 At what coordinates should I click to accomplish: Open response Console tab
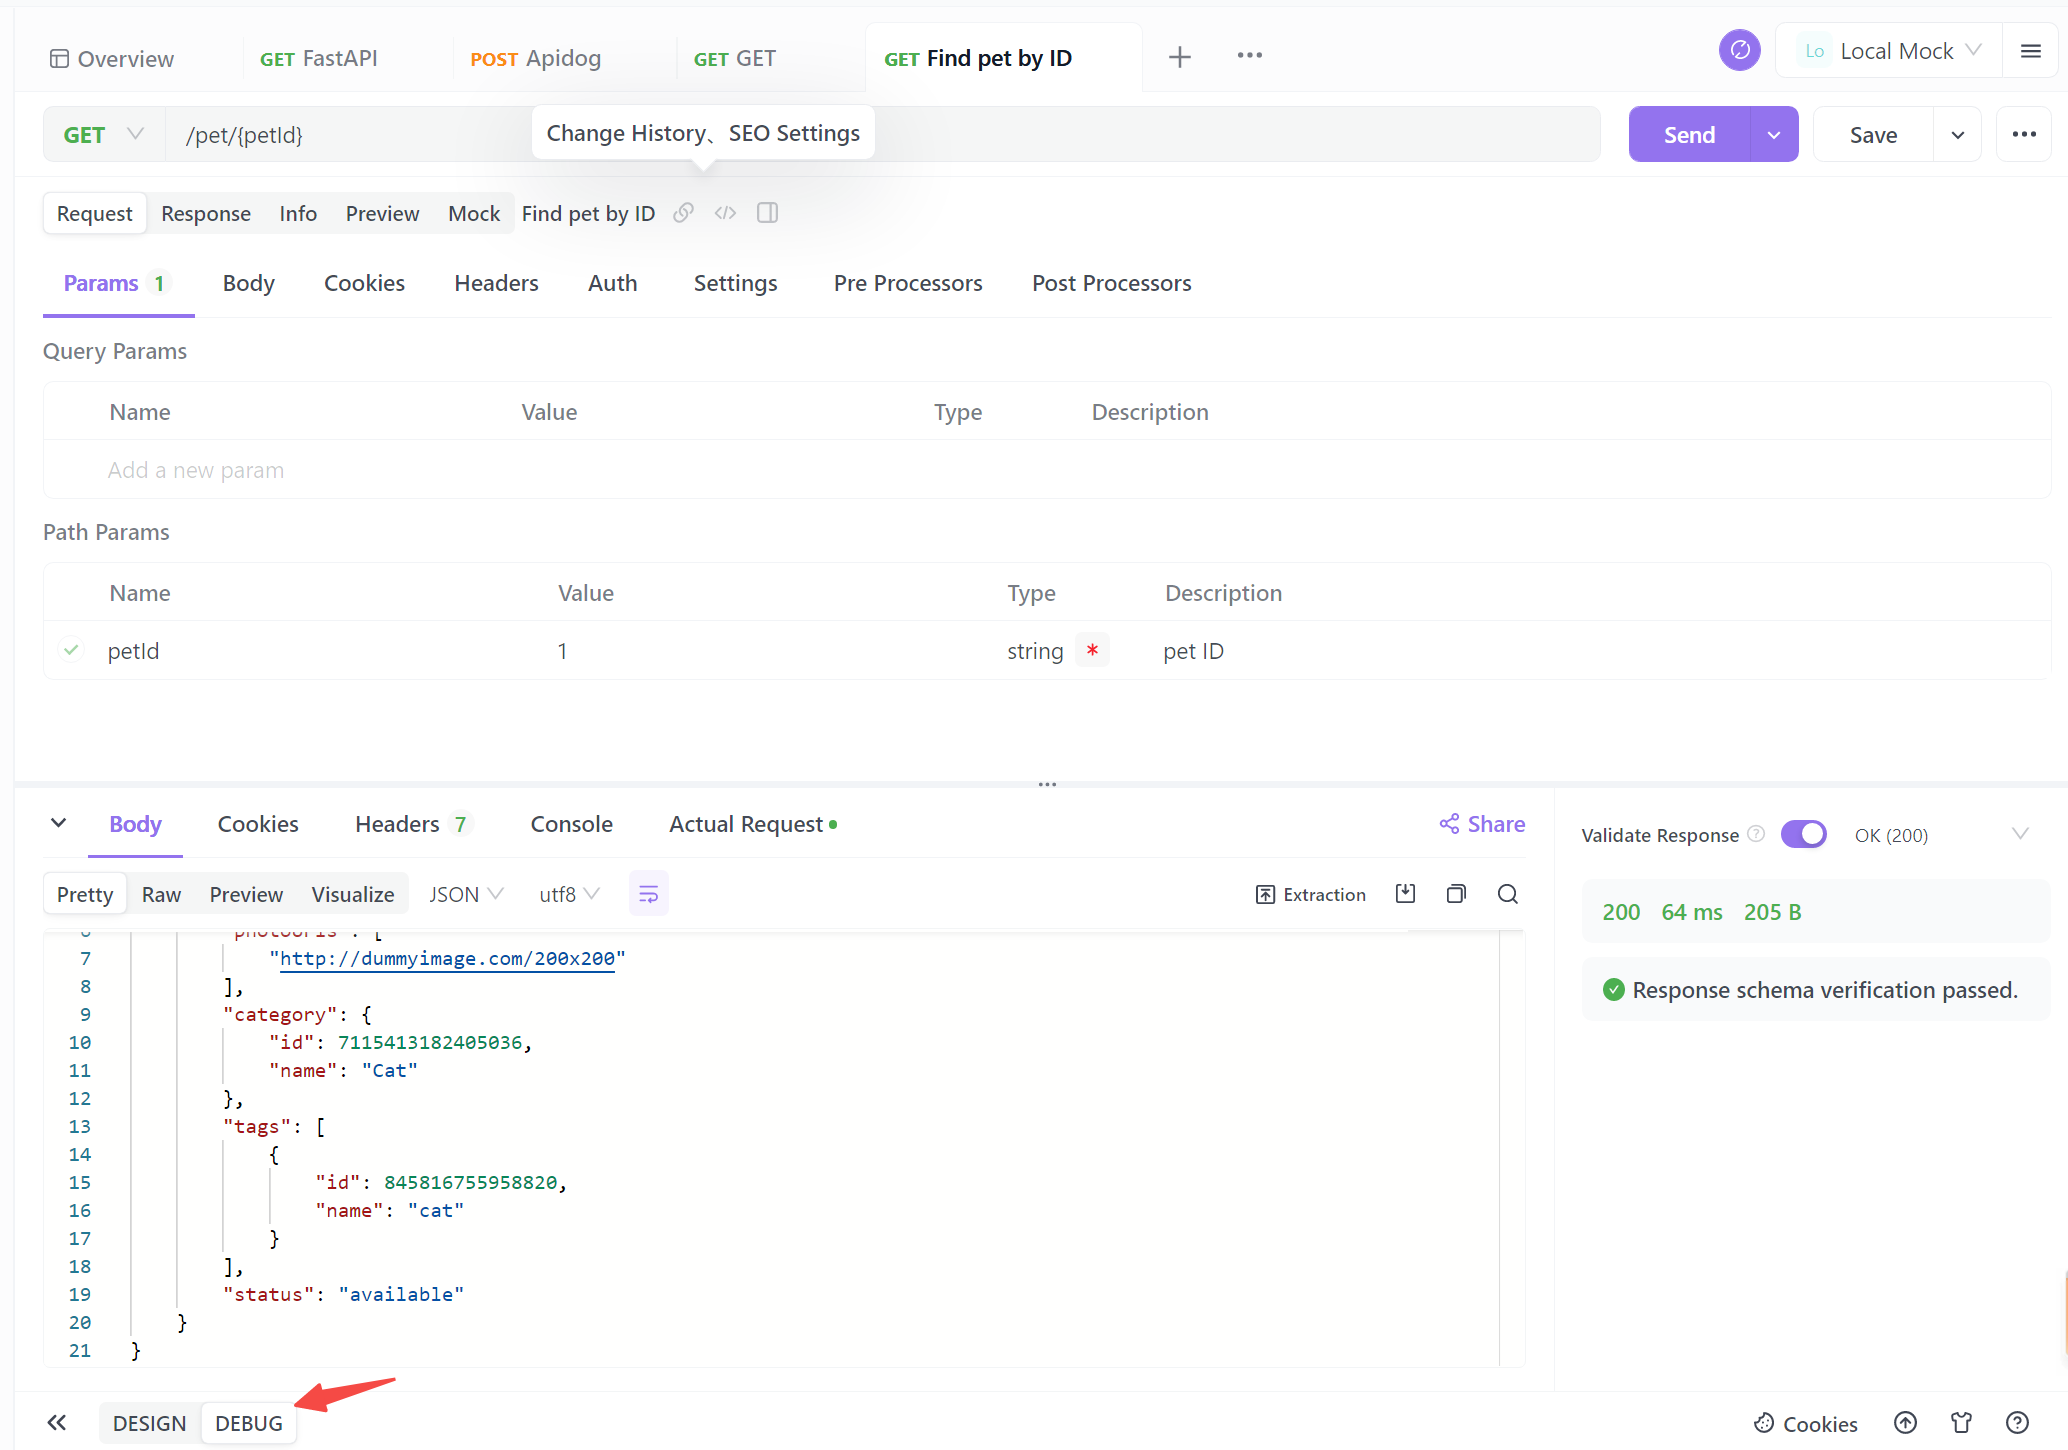572,824
